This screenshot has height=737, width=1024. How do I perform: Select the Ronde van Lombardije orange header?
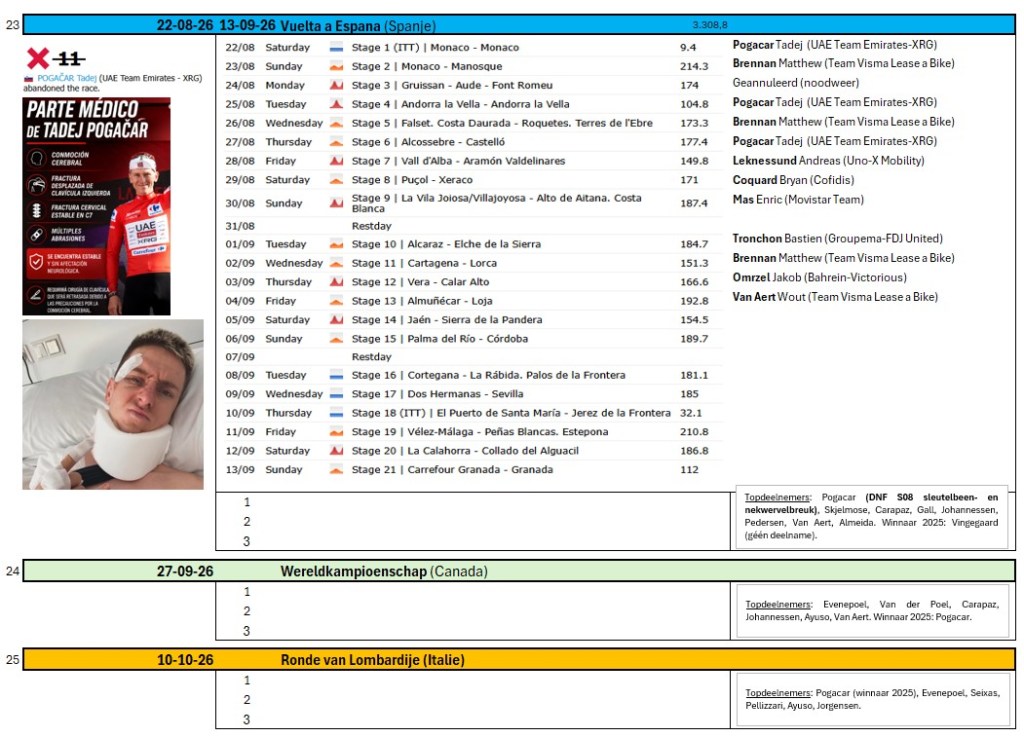(519, 659)
